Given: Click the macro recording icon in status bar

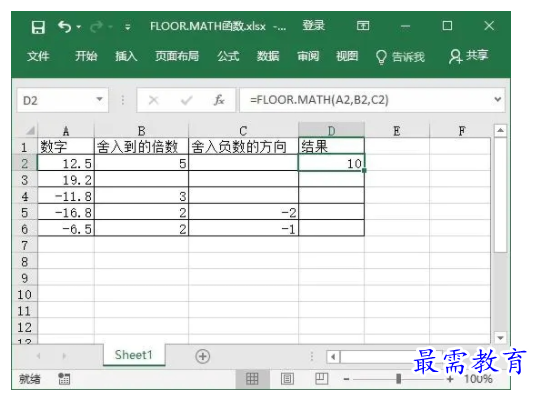Looking at the screenshot, I should (x=64, y=379).
